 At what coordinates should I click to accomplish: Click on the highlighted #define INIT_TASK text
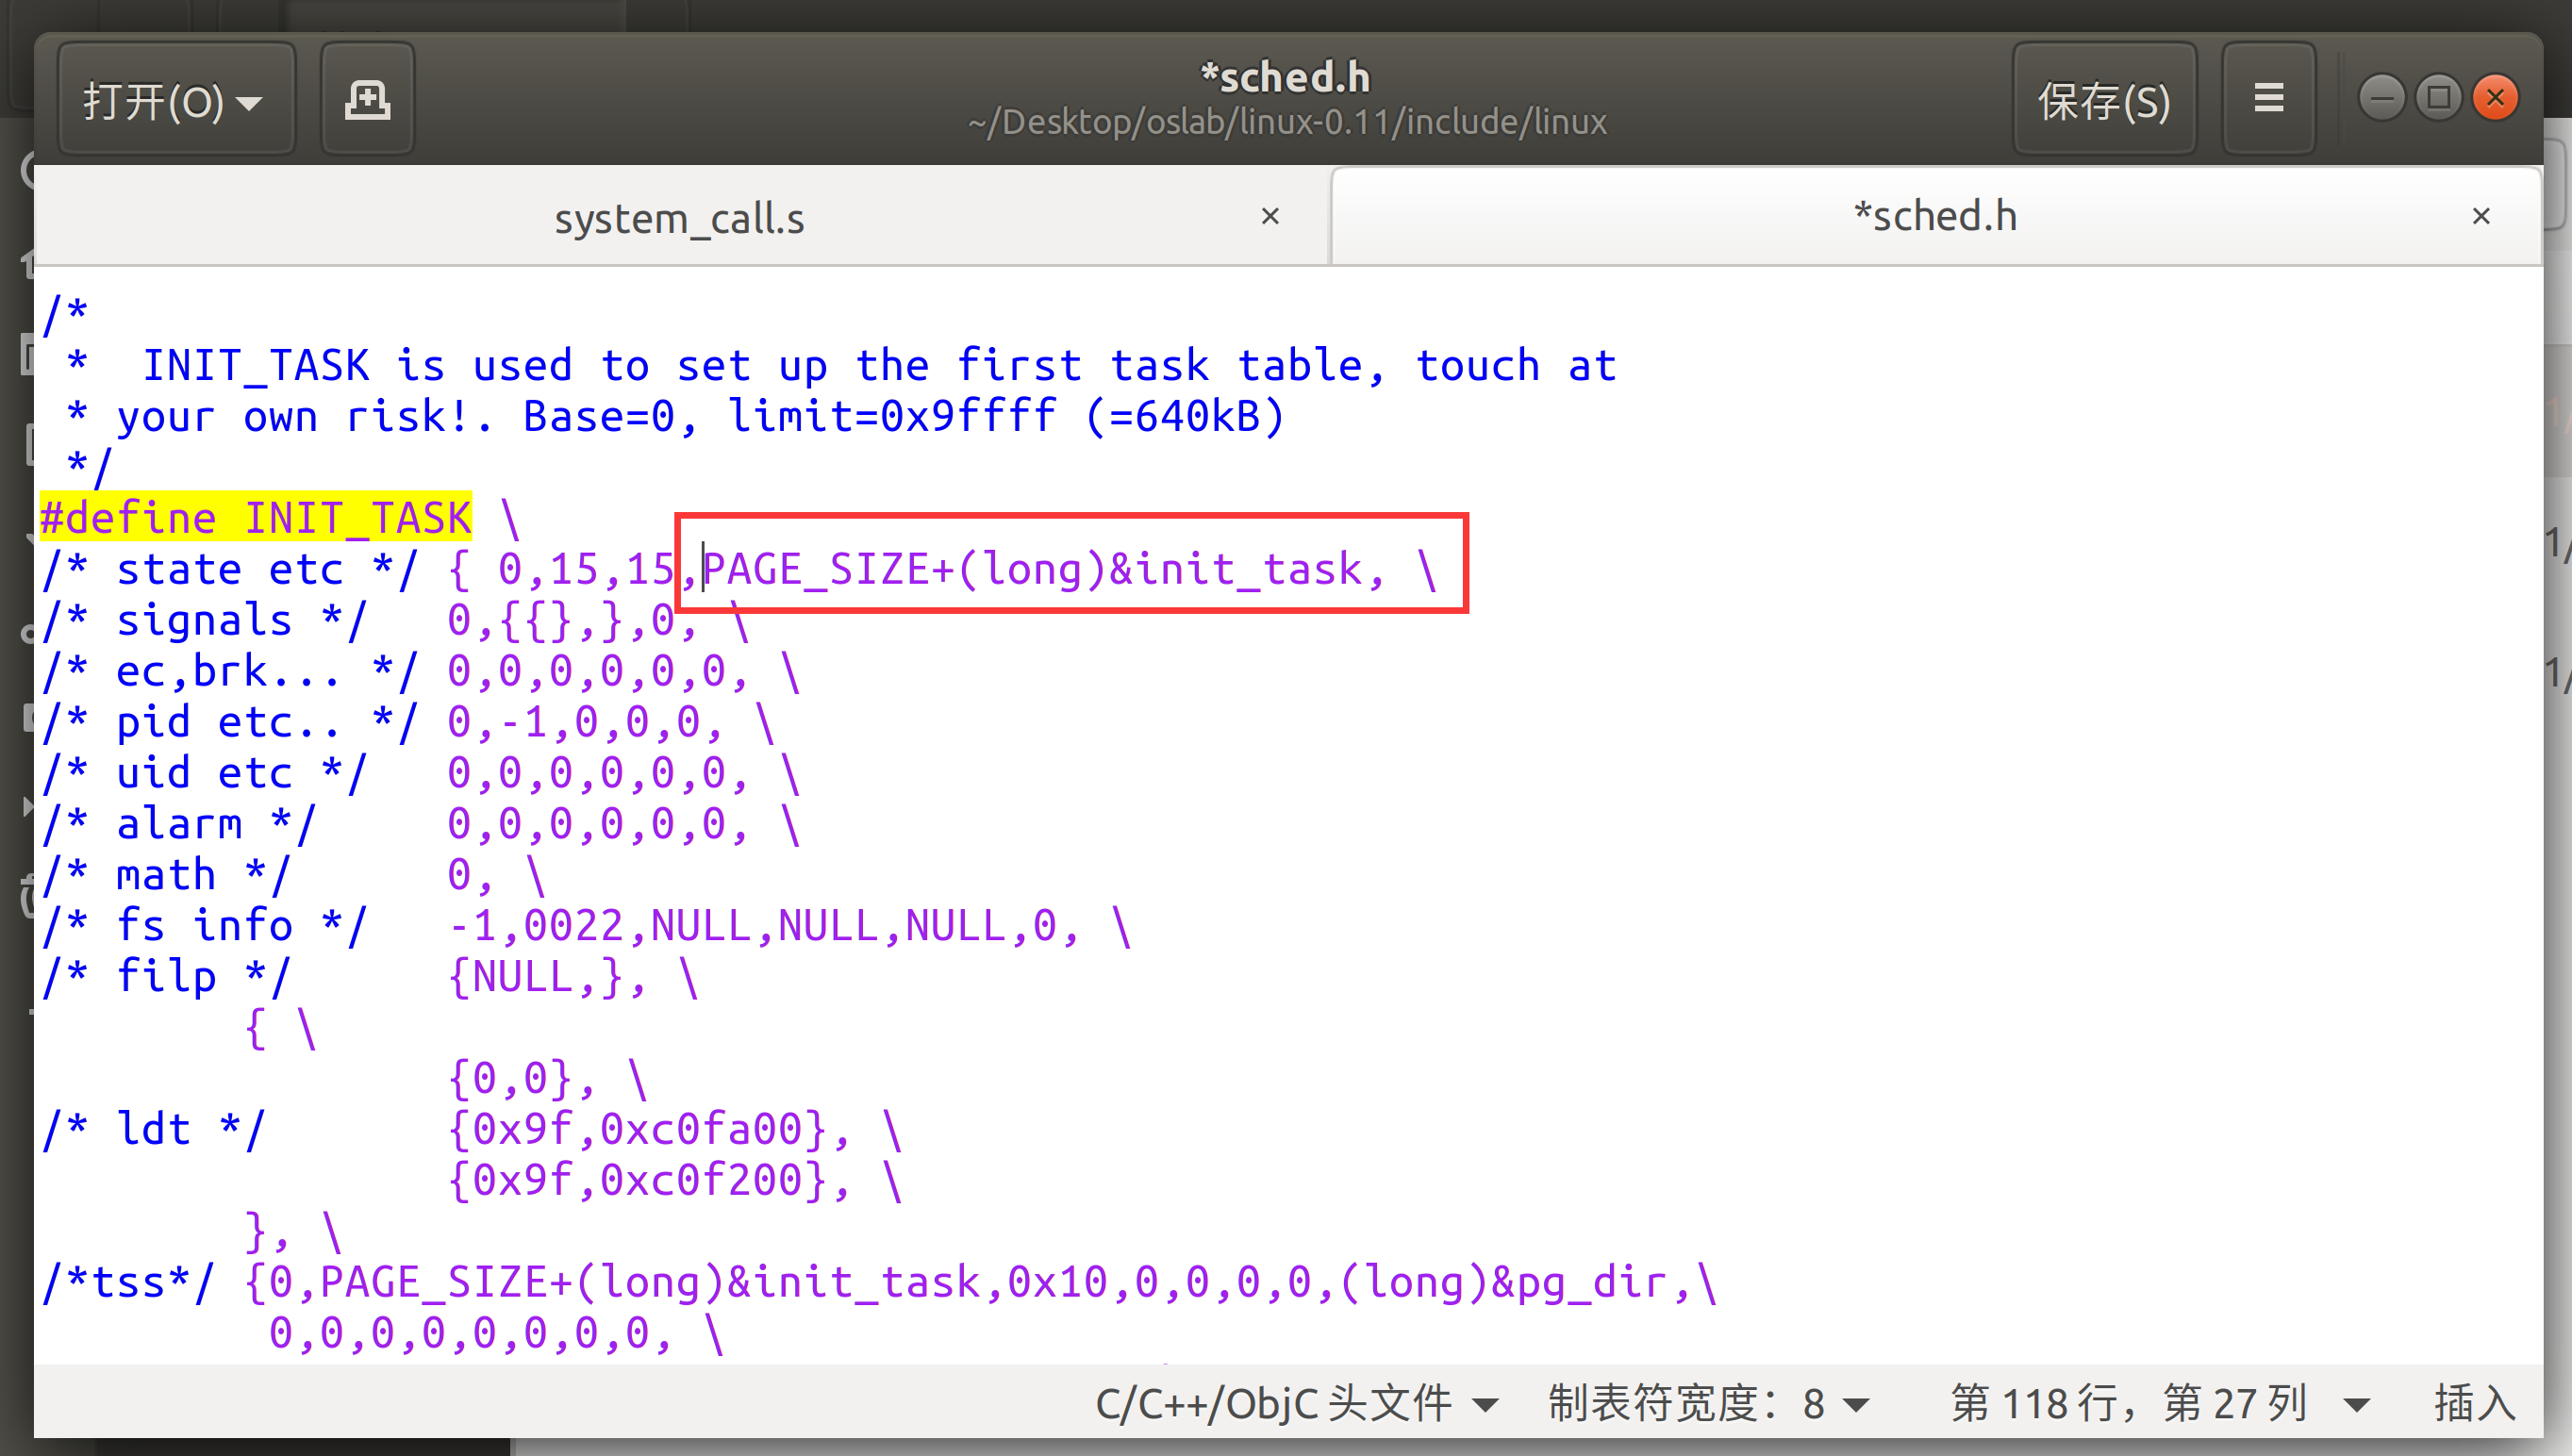(256, 518)
